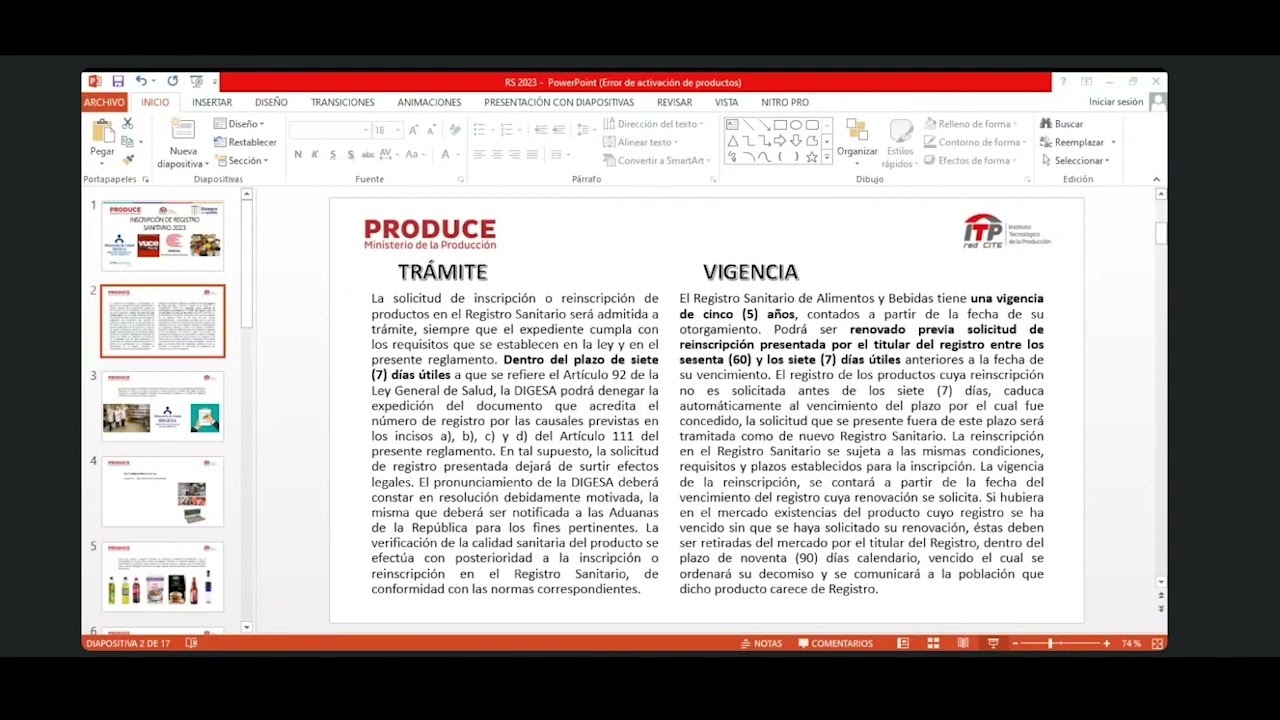Add a slide with Nueva diapositiva icon

tap(183, 129)
